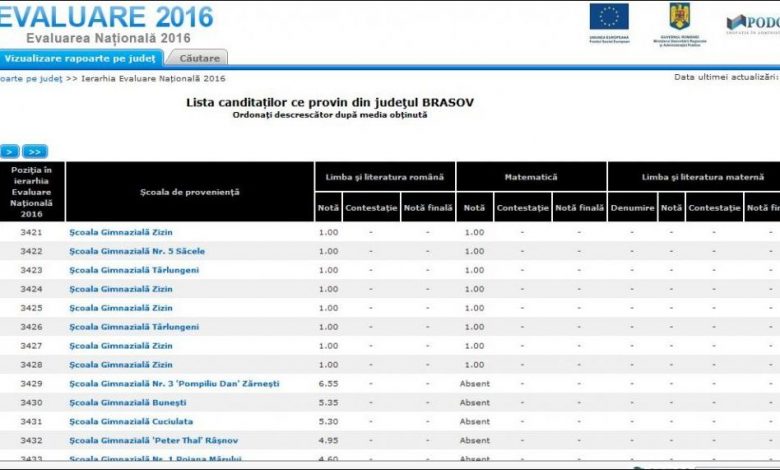Select Vizualizare rapoarte pe județ tab
The width and height of the screenshot is (780, 470).
80,58
